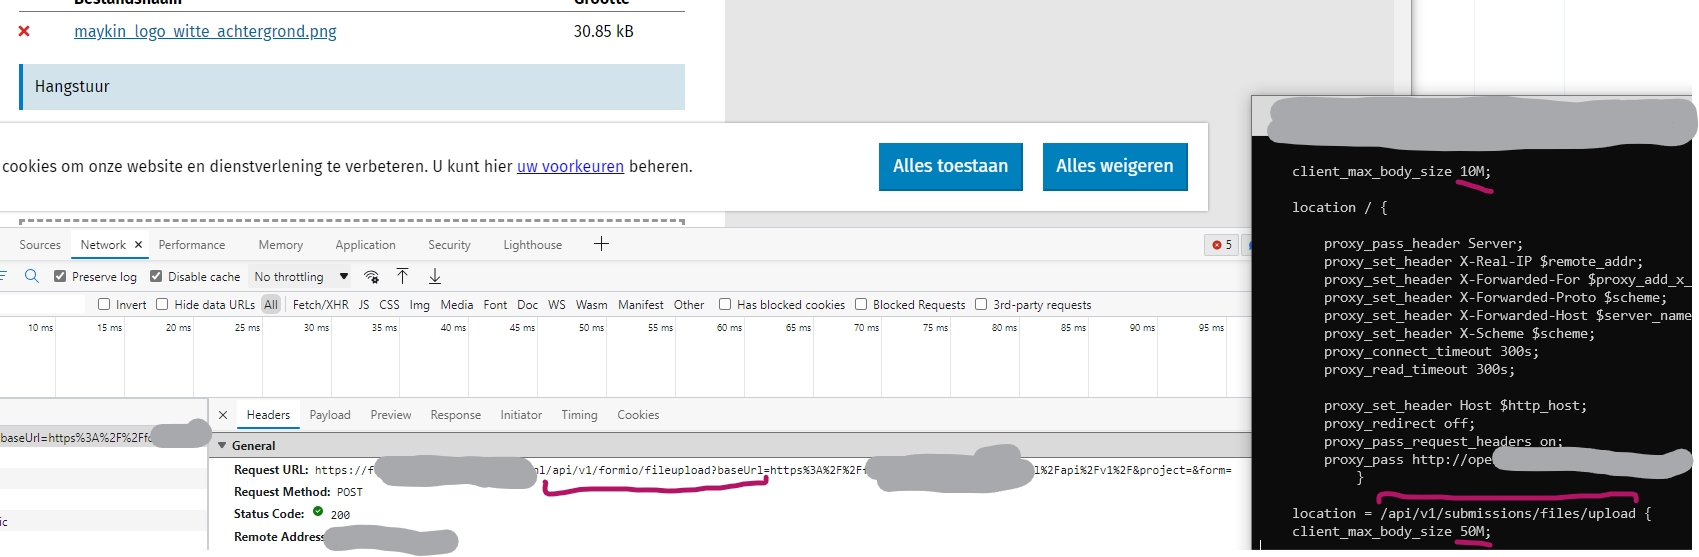Click the Hangstuur form field
Viewport: 1699px width, 557px height.
[x=352, y=87]
